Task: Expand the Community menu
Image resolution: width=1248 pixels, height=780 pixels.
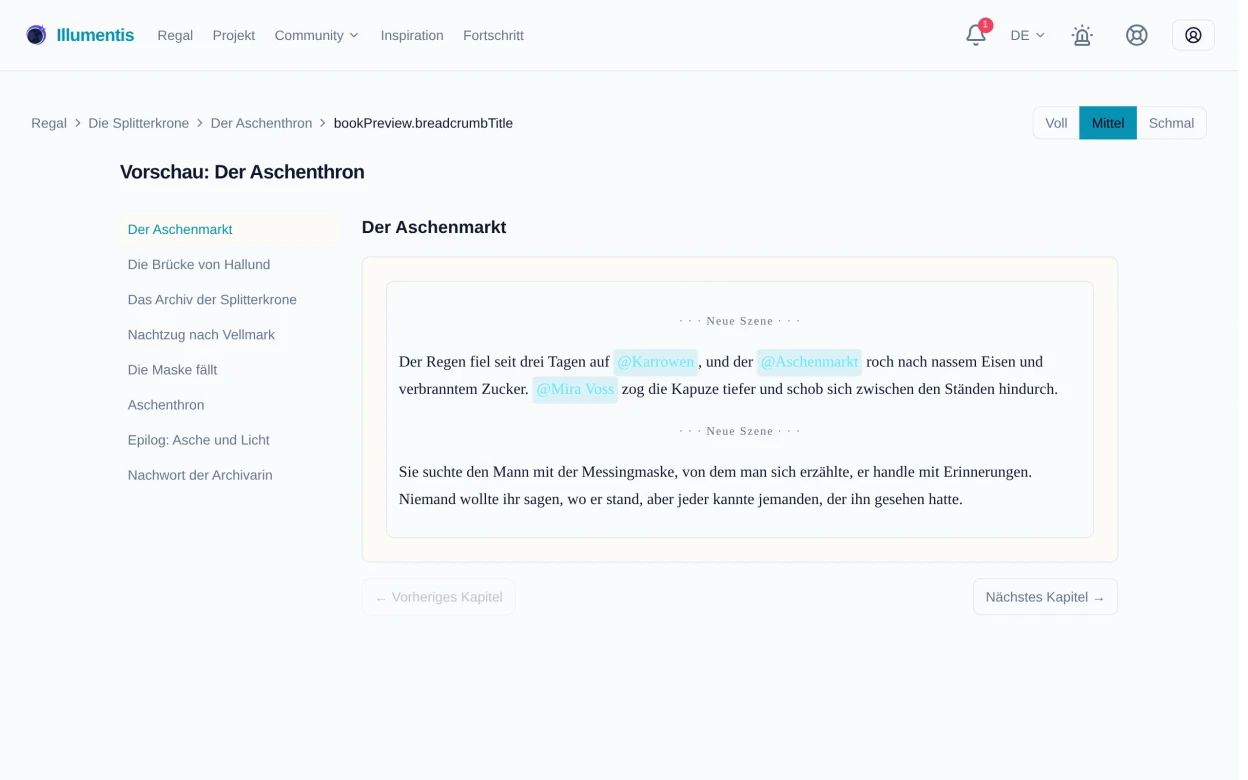Action: pos(316,35)
